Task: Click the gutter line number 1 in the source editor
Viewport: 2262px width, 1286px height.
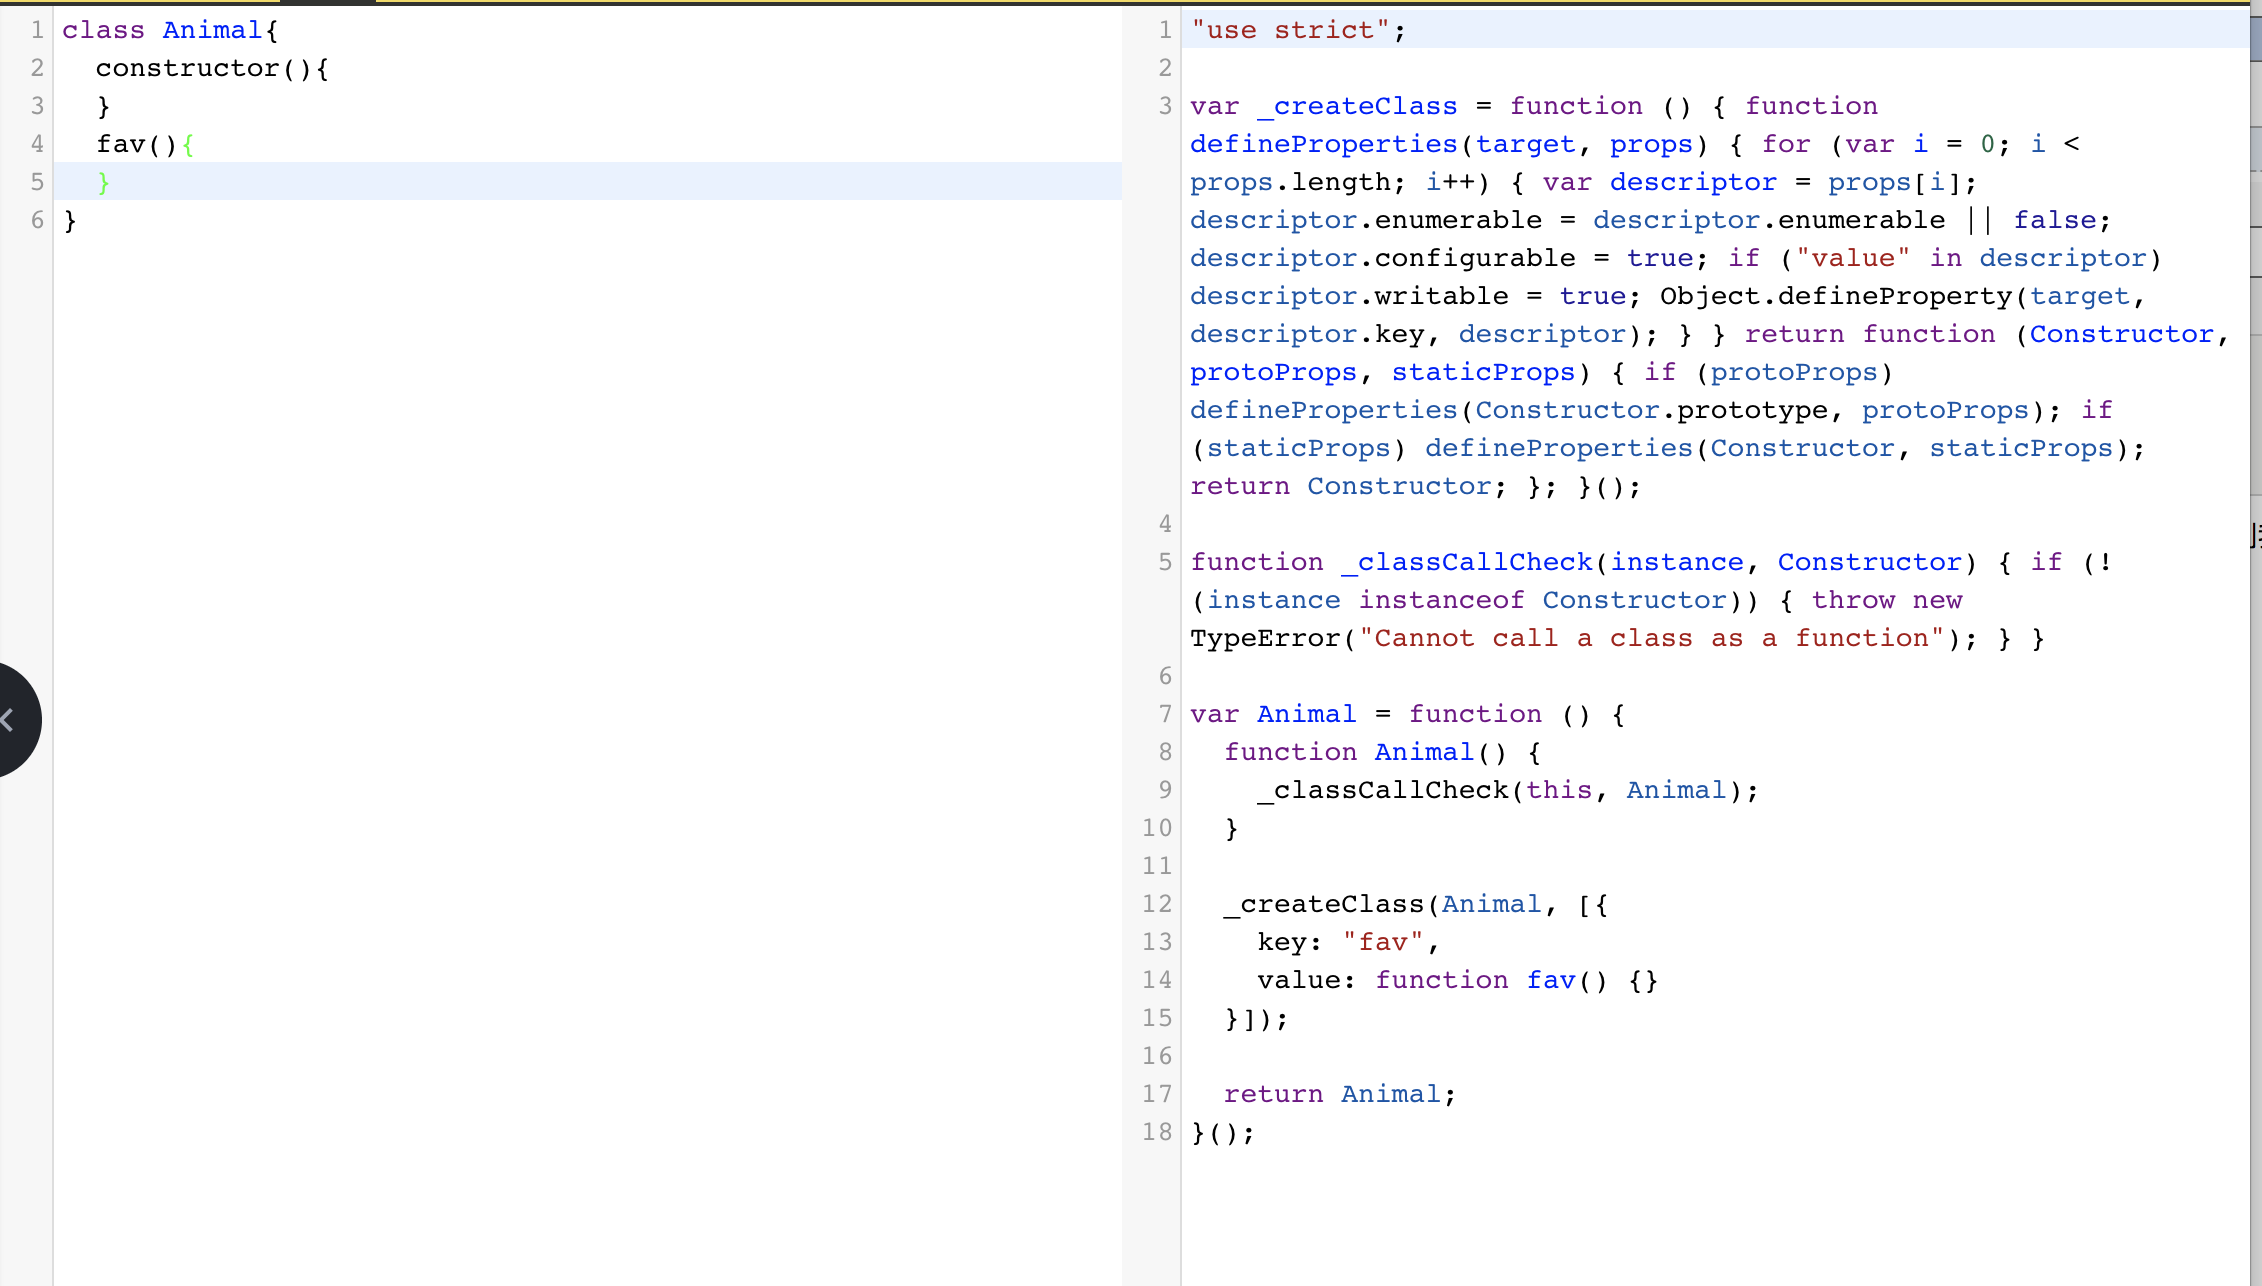Action: (x=37, y=30)
